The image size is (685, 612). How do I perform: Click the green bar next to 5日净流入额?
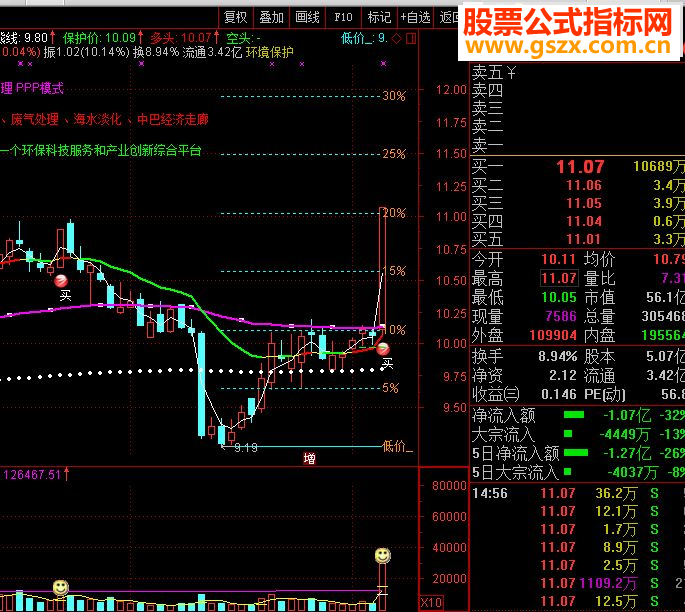point(576,453)
